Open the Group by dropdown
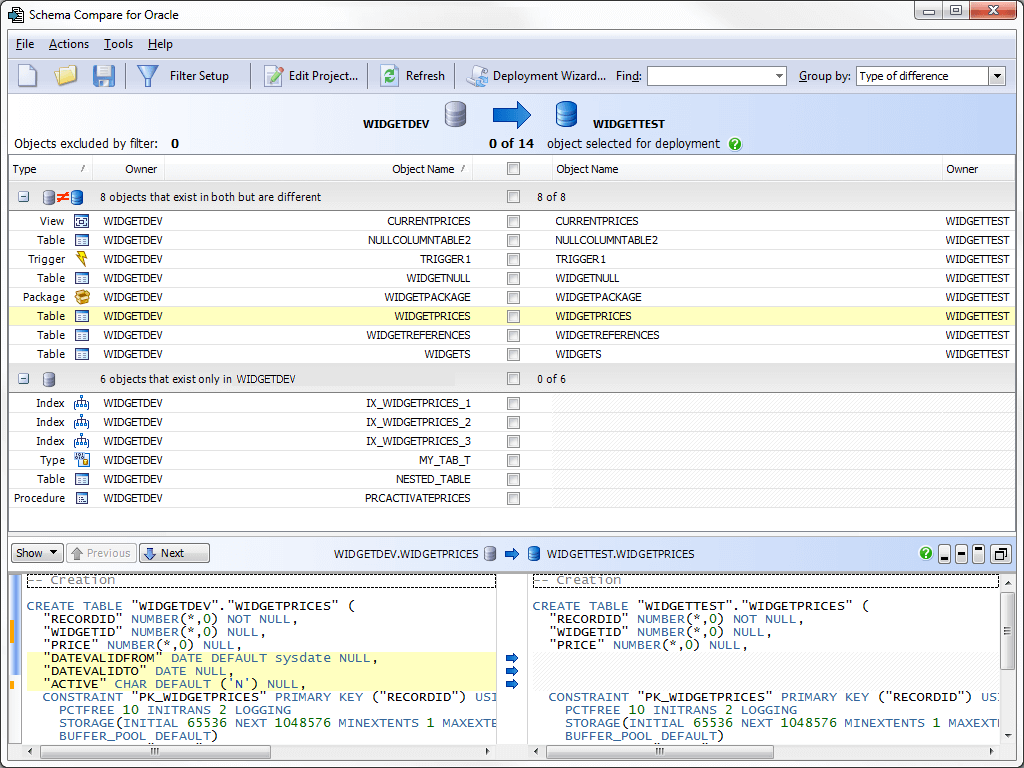Viewport: 1024px width, 768px height. coord(996,75)
